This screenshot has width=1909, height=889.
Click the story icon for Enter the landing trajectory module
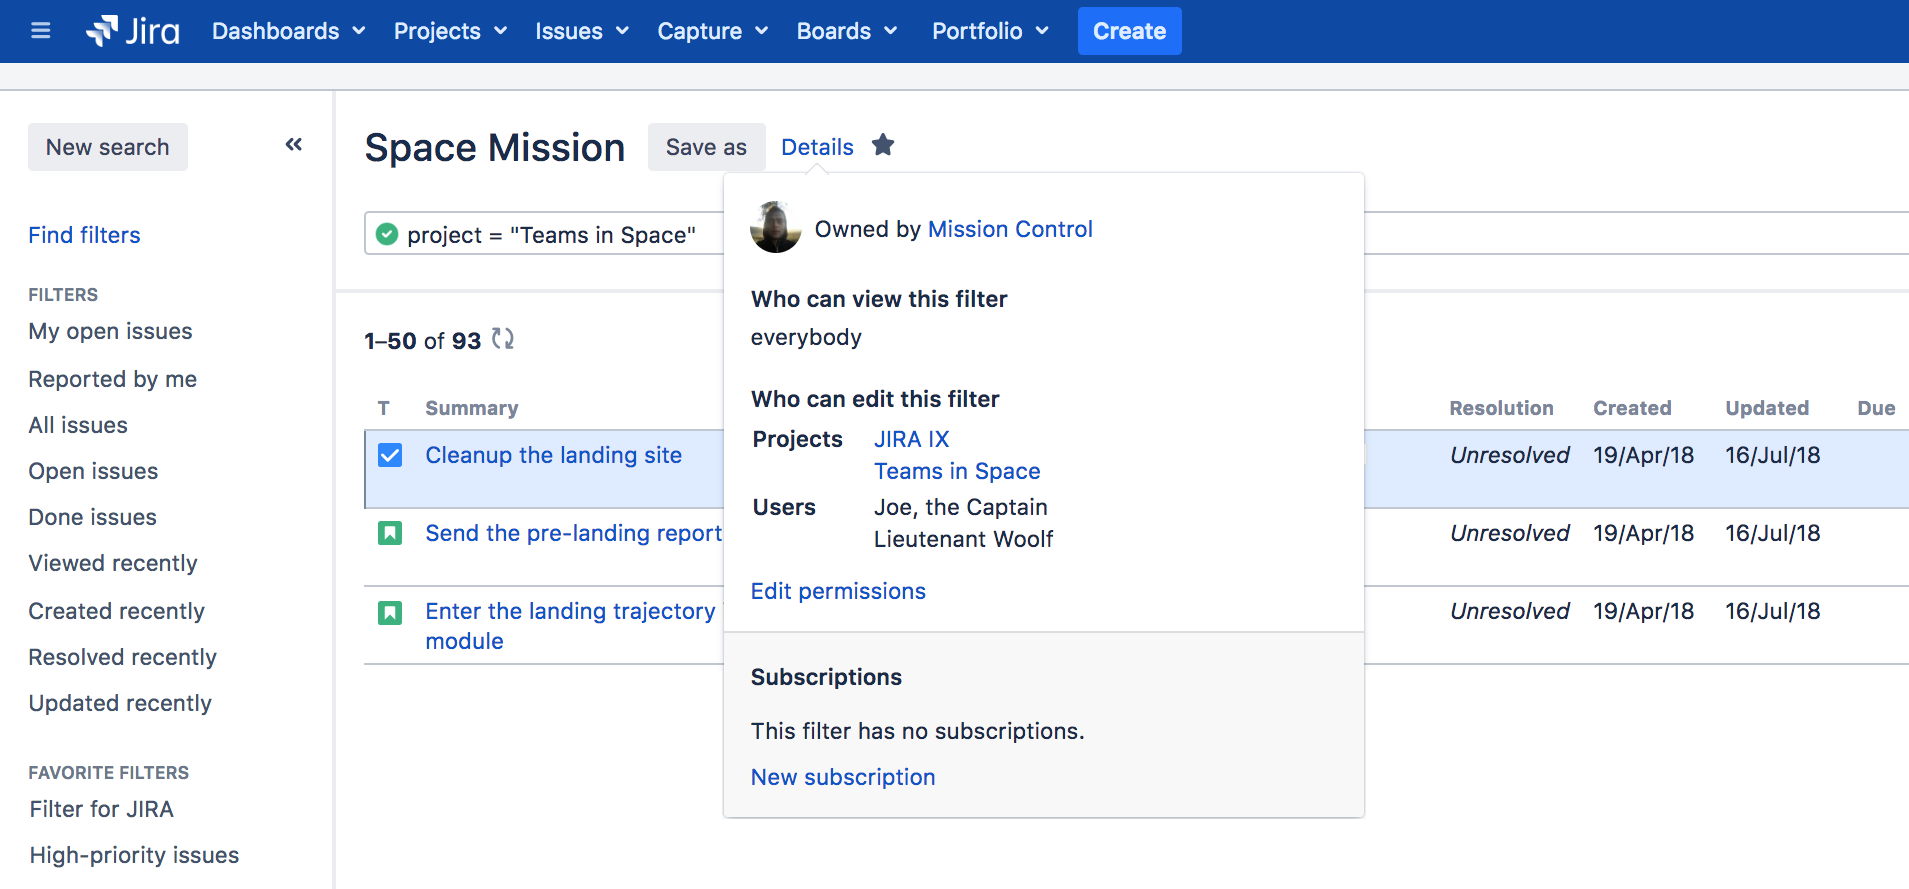pyautogui.click(x=390, y=612)
